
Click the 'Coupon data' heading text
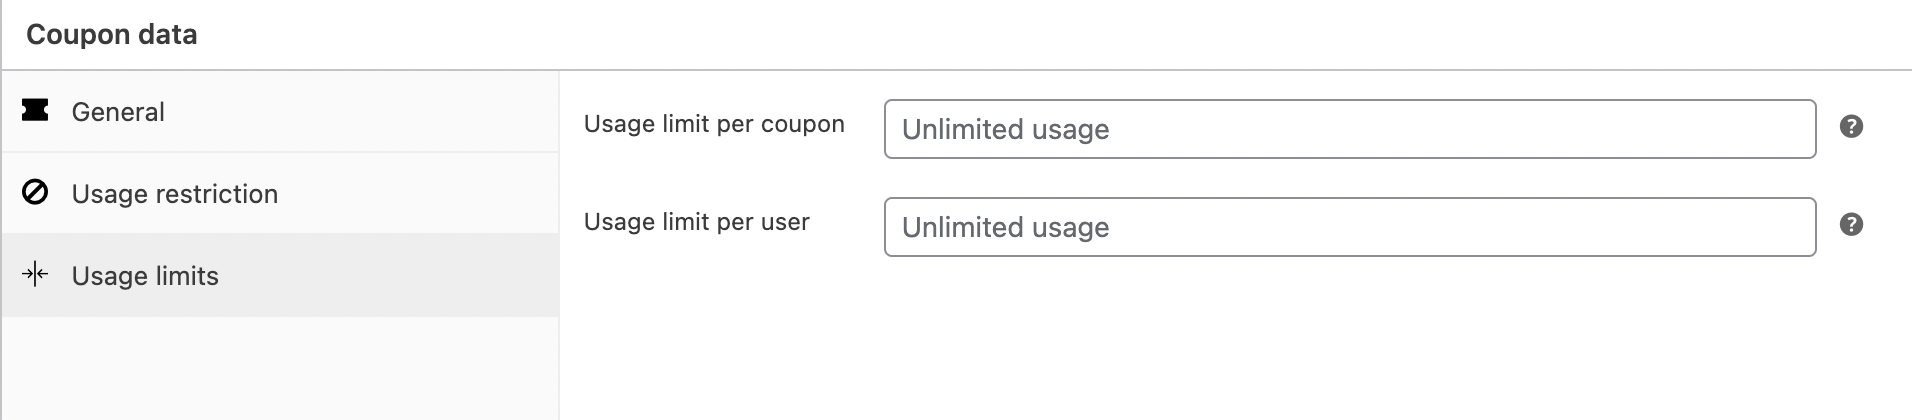coord(111,35)
